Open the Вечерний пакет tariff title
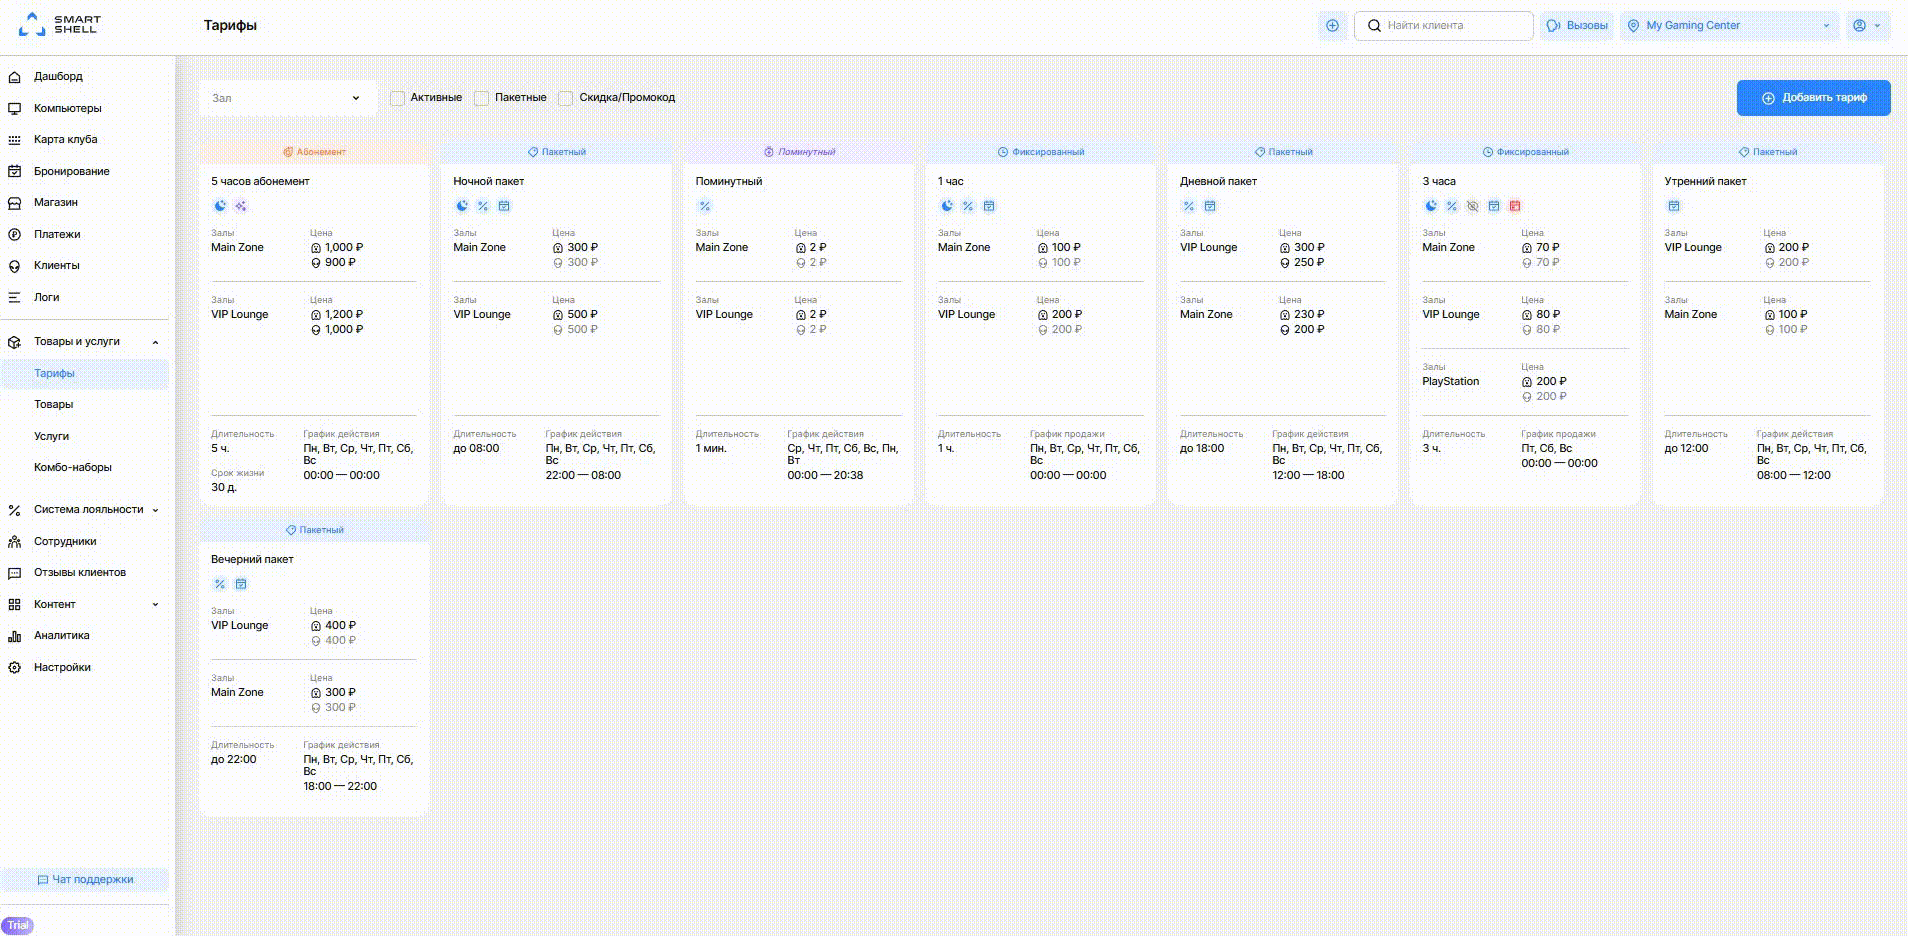The width and height of the screenshot is (1908, 936). pos(252,560)
